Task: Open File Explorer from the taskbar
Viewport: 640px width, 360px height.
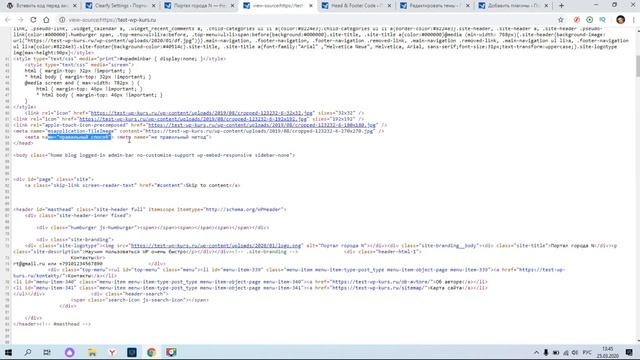Action: tap(92, 352)
